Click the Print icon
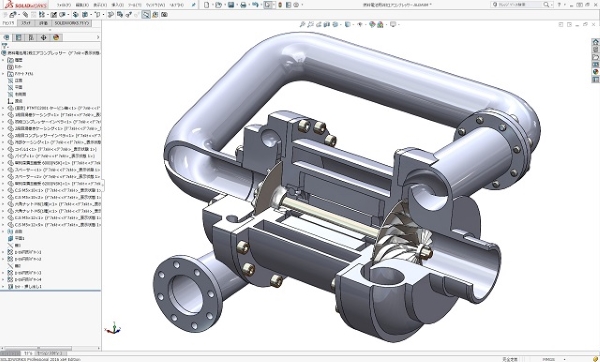Viewport: 600px width, 362px height. (x=243, y=5)
